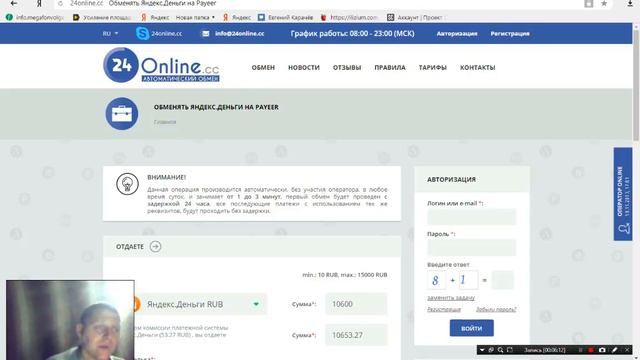Click the 'График работы: 08:00 - 23:00 (МСК)' text
This screenshot has height=360, width=640.
352,33
